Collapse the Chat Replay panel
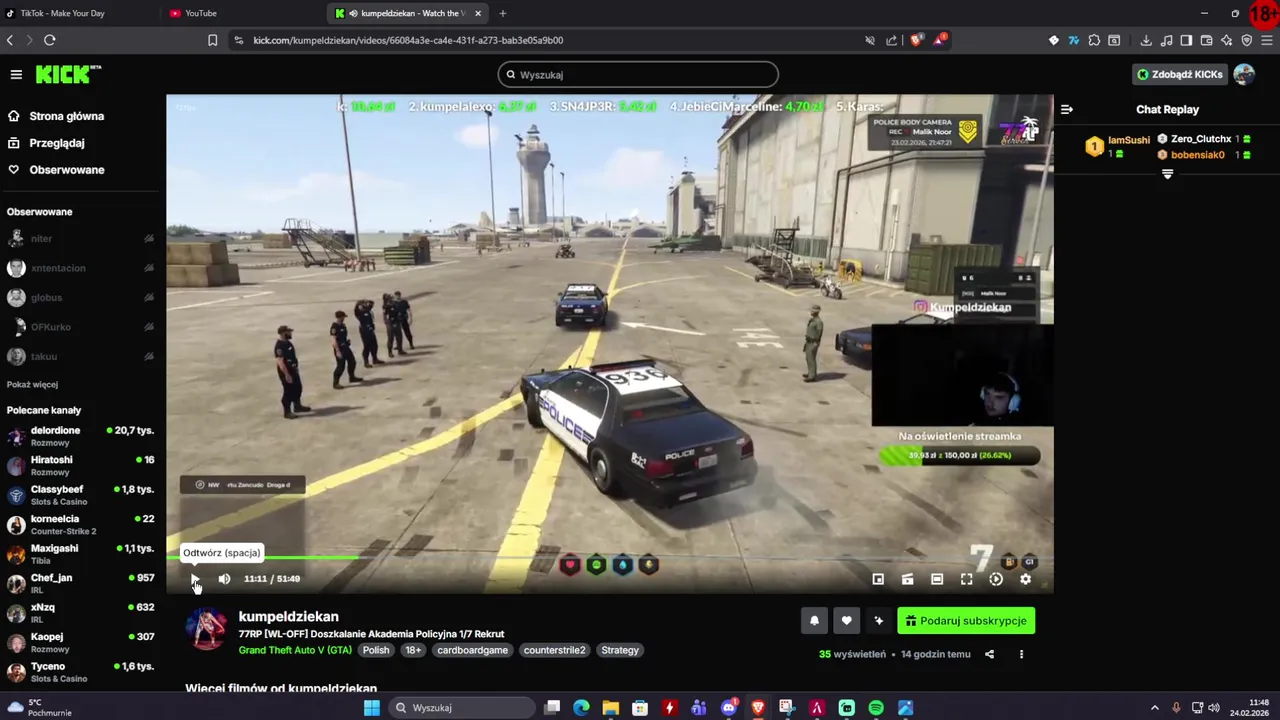This screenshot has height=720, width=1280. (x=1067, y=110)
